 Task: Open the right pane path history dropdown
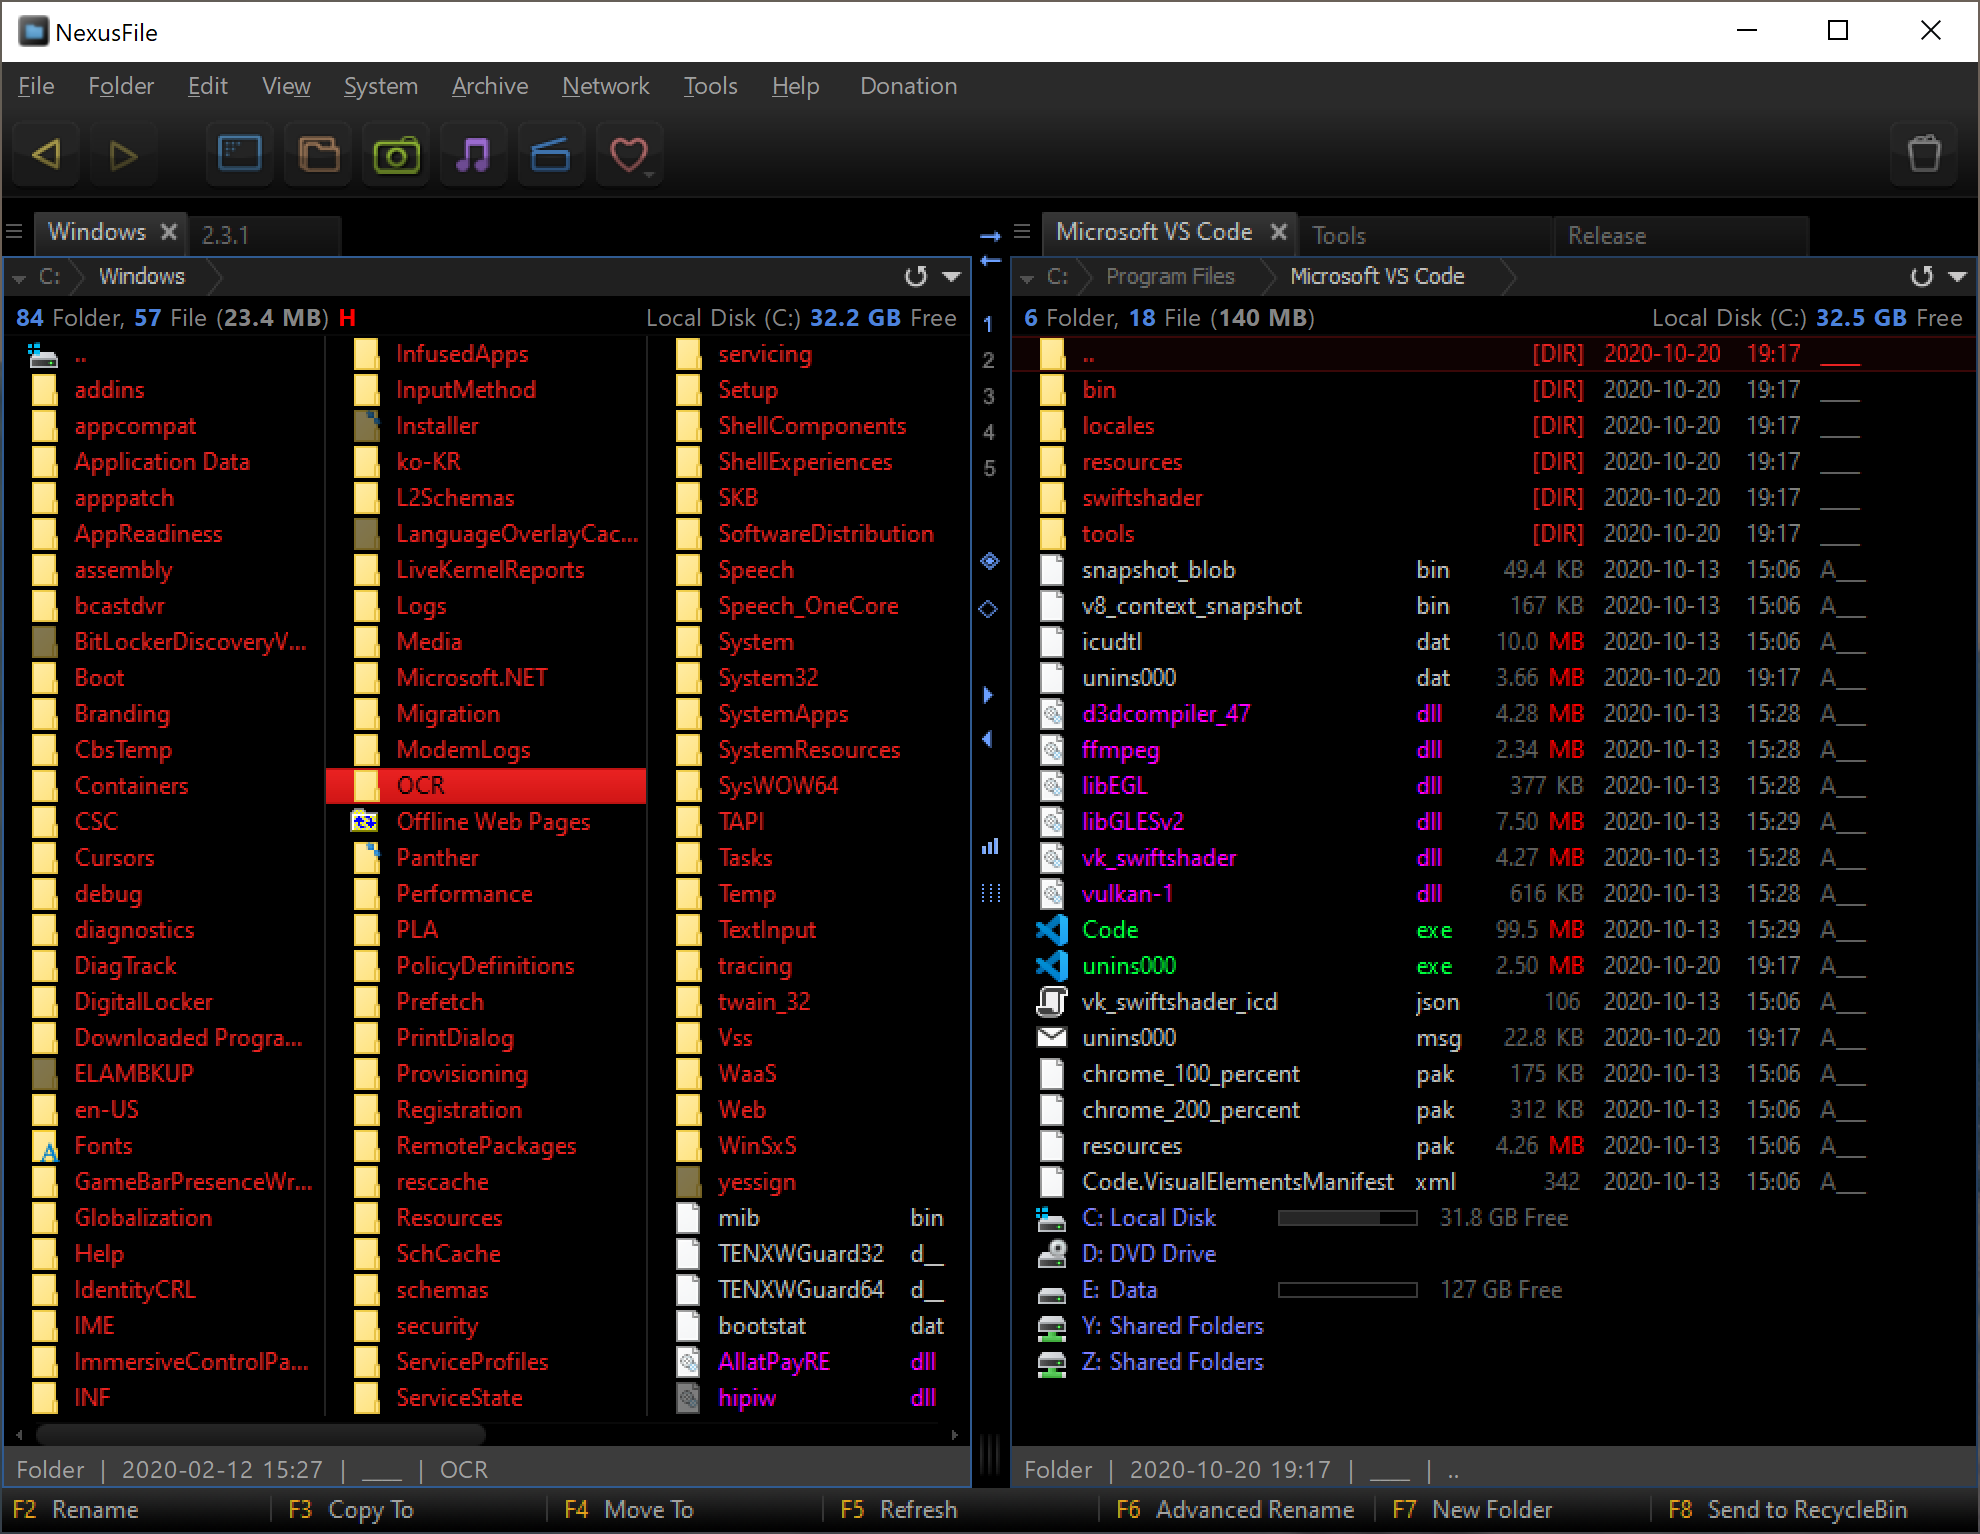pyautogui.click(x=1958, y=276)
